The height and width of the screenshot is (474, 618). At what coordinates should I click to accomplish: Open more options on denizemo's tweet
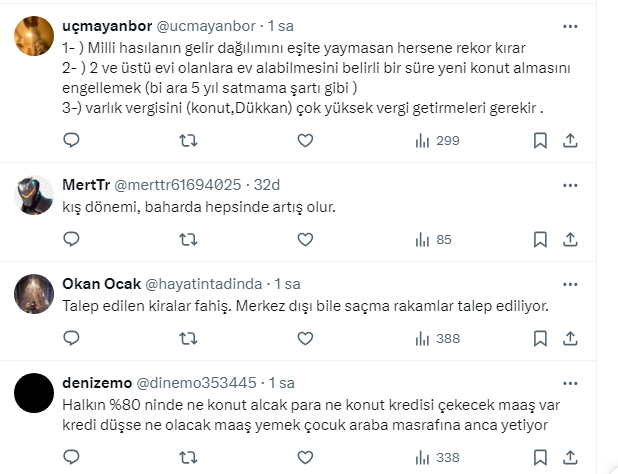click(570, 382)
